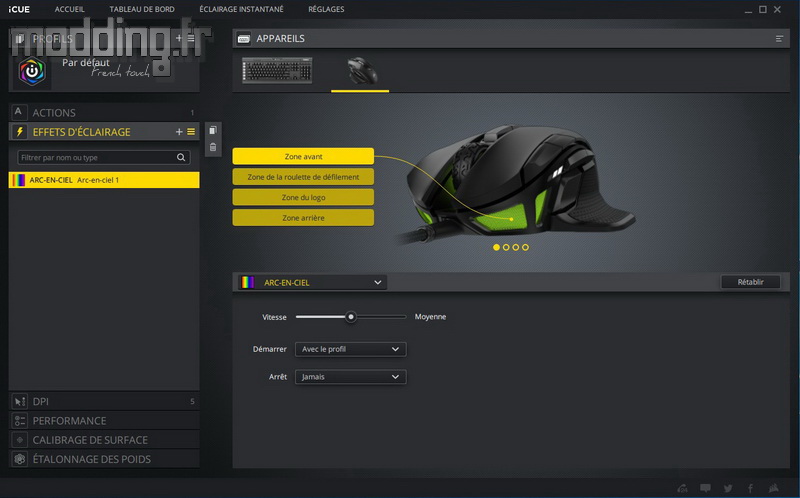Select the Arc-en-ciel 1 effect row
The width and height of the screenshot is (800, 498).
pyautogui.click(x=104, y=180)
